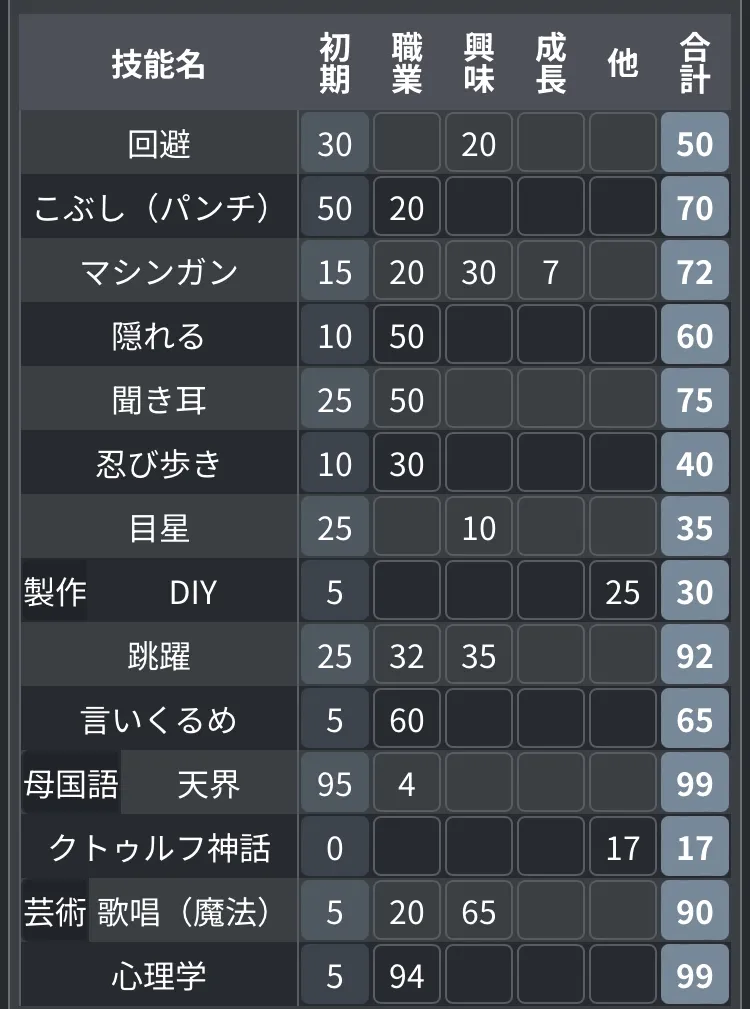
Task: Click the 興味 field for 目星
Action: 479,529
